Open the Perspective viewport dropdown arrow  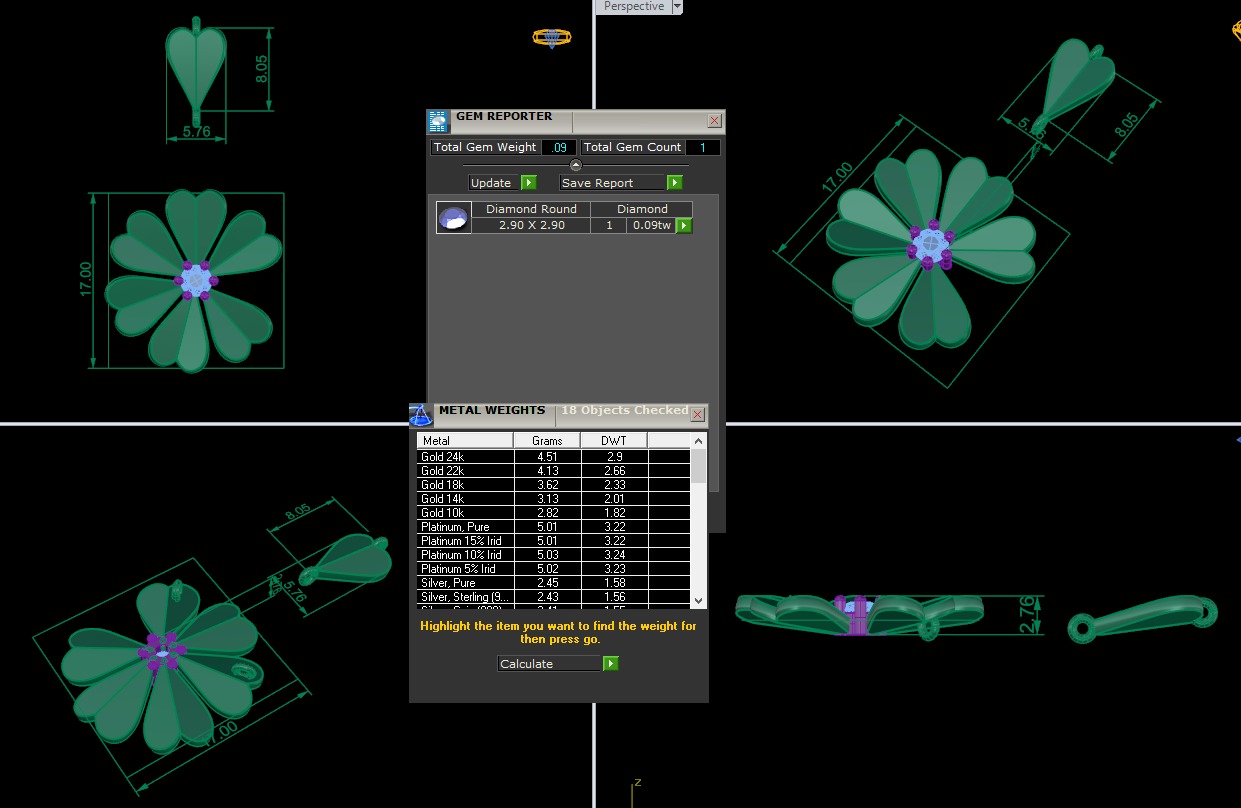[x=677, y=7]
